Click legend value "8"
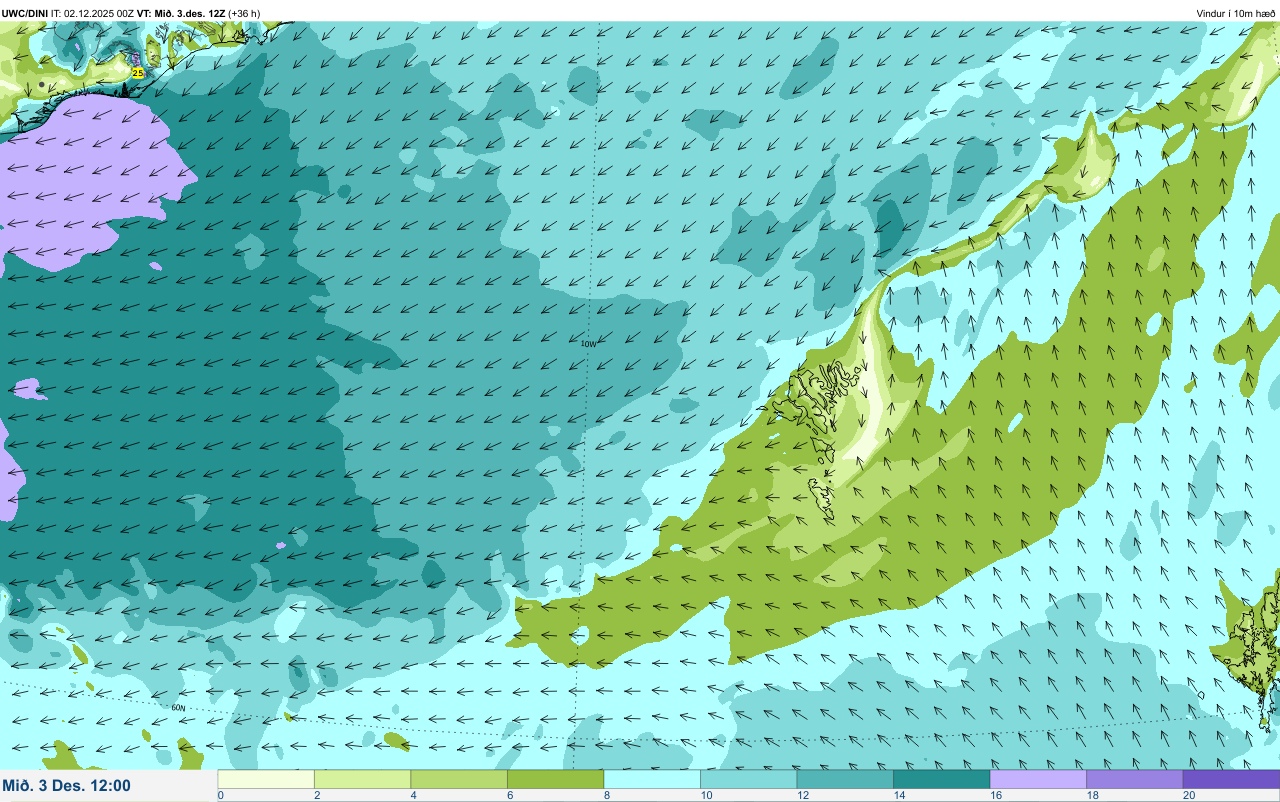 [x=605, y=795]
